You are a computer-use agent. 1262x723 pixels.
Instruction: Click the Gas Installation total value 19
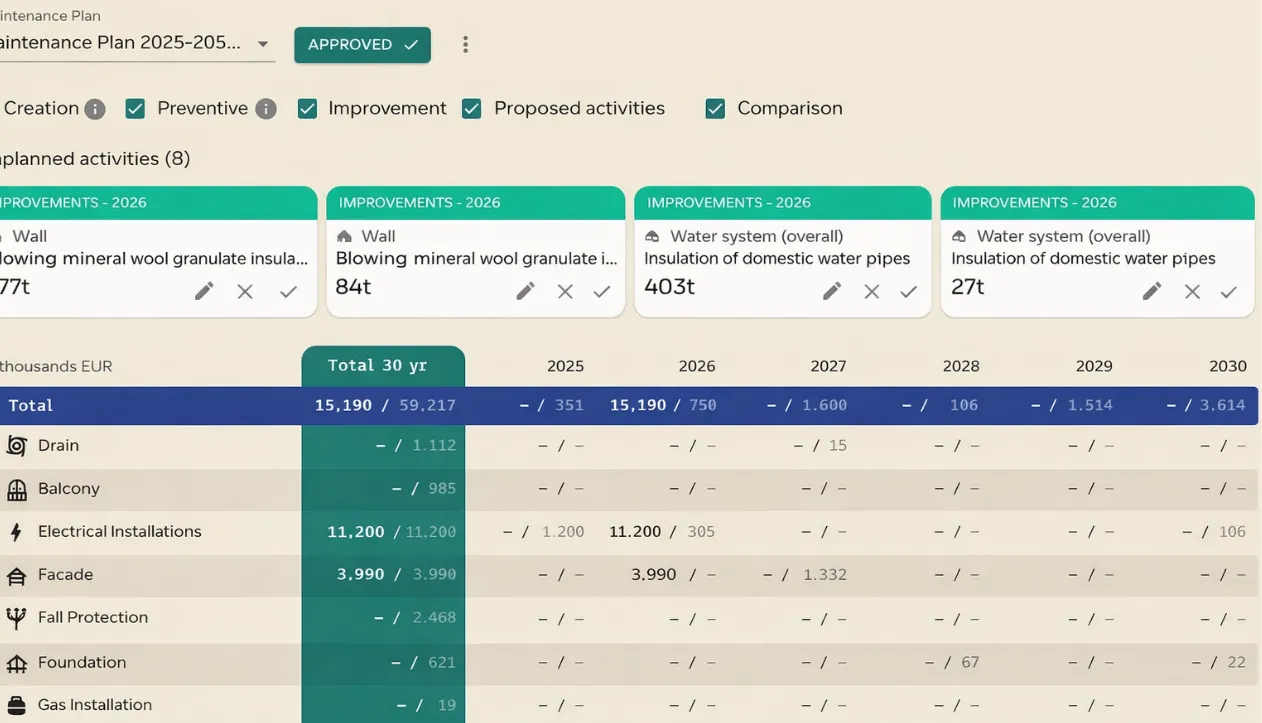point(446,705)
